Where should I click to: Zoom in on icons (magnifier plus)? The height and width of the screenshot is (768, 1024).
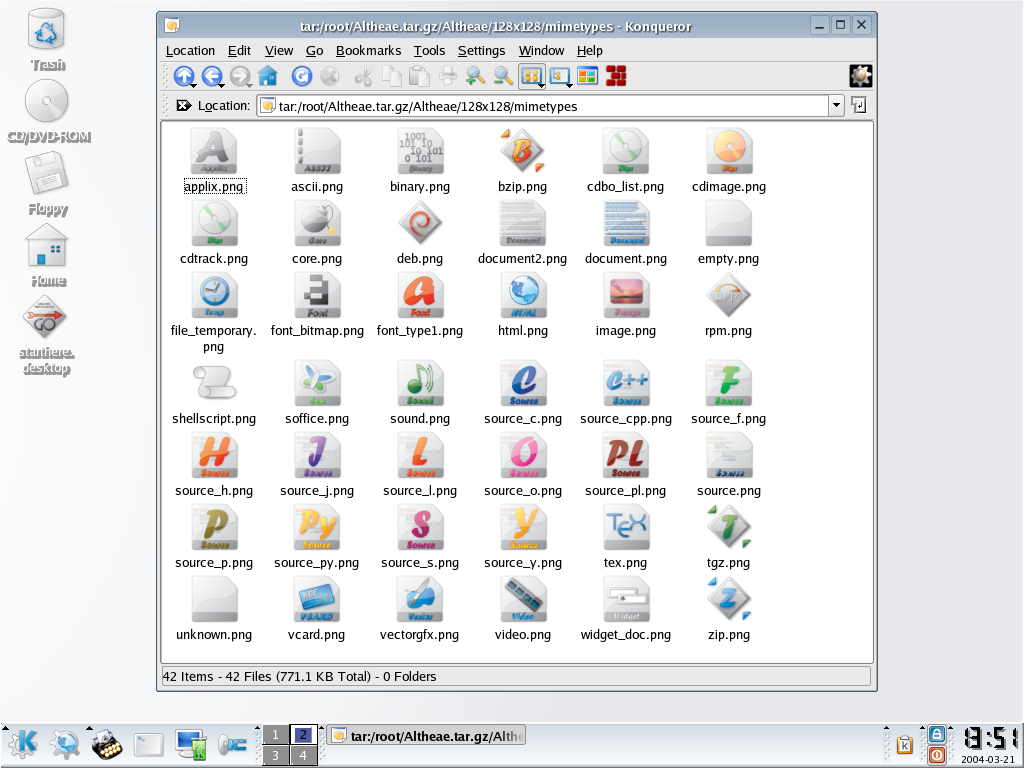475,76
